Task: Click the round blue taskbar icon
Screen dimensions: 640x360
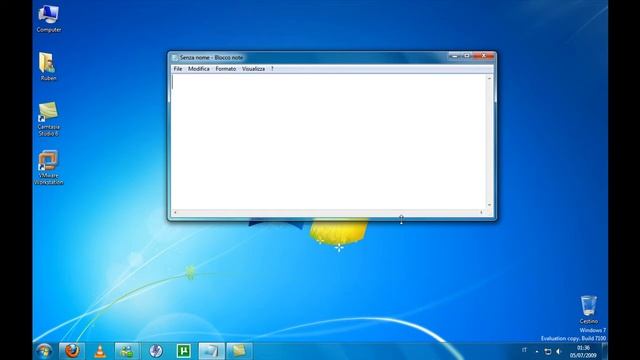Action: click(156, 351)
